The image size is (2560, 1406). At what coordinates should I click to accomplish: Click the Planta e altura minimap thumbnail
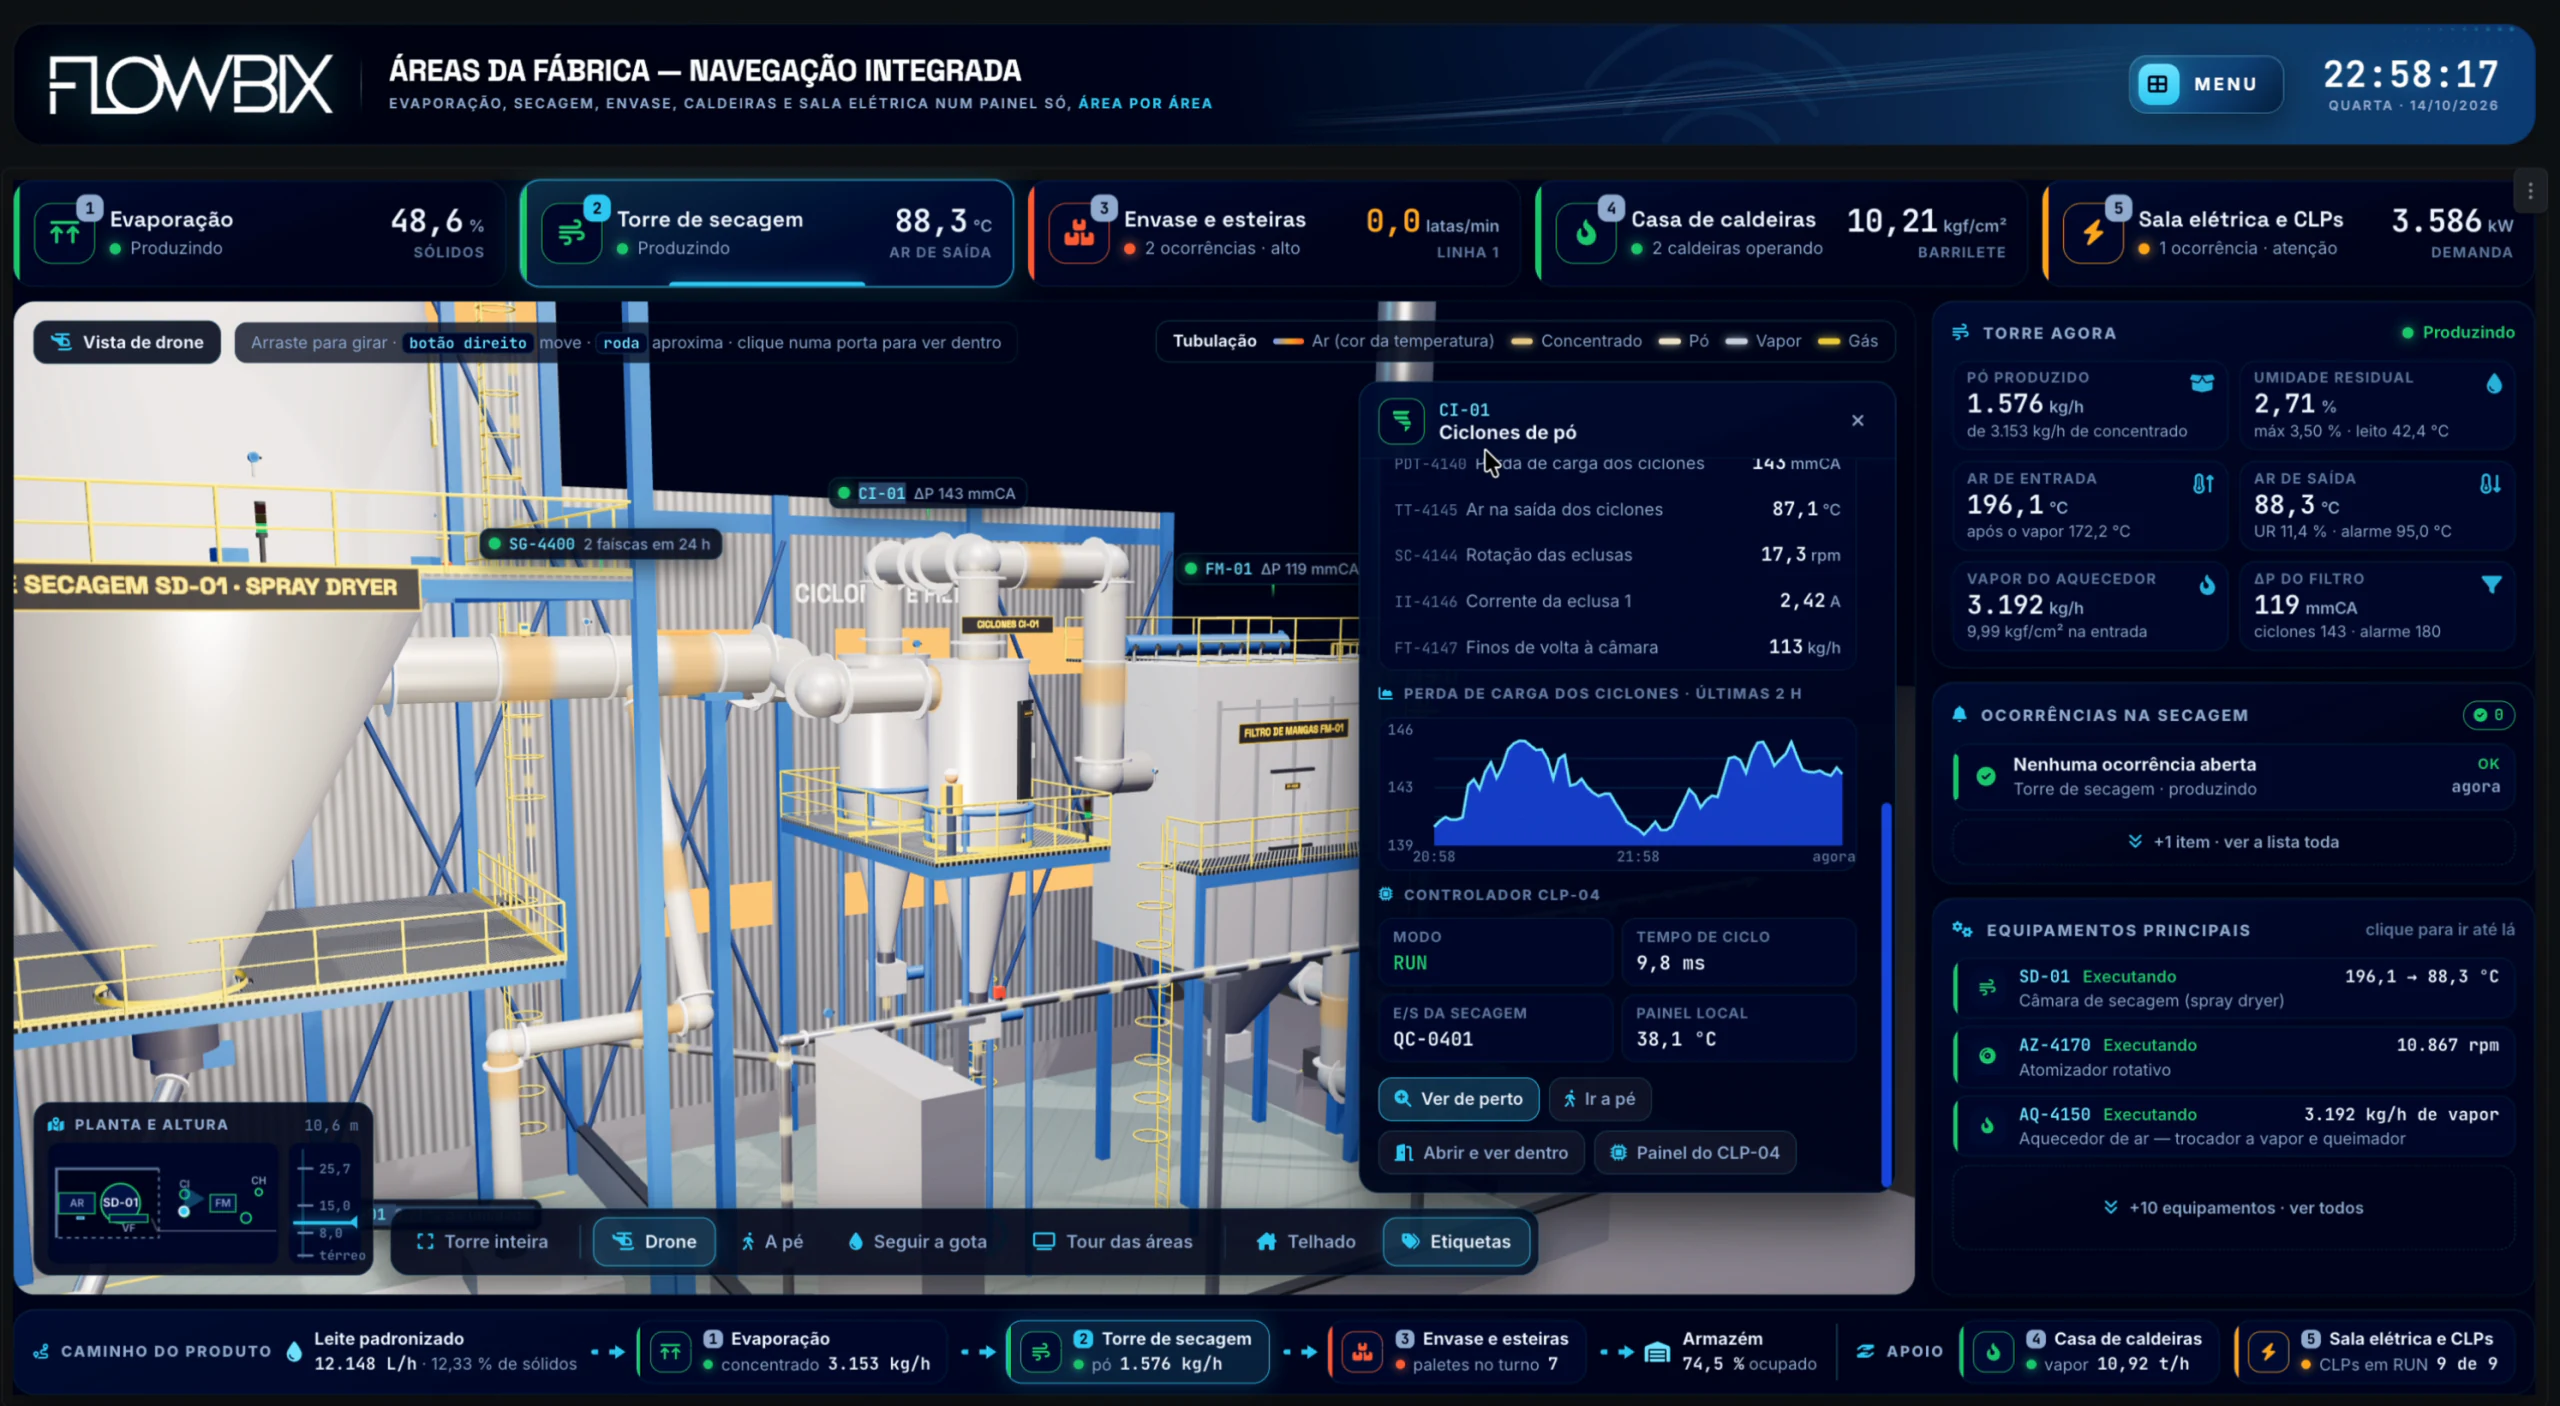coord(165,1204)
